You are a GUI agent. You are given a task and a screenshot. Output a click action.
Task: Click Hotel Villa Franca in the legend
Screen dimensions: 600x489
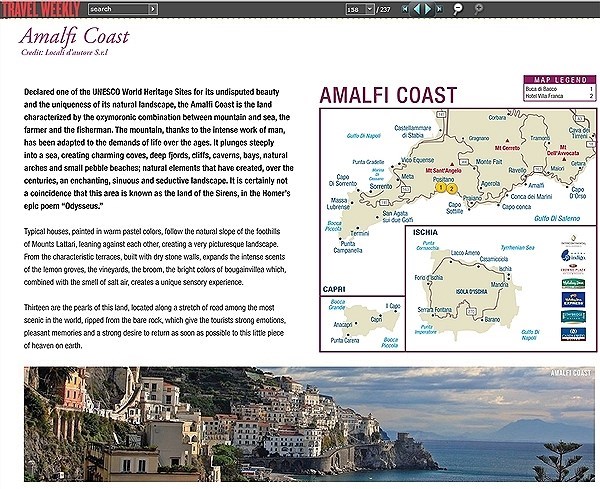click(x=544, y=96)
